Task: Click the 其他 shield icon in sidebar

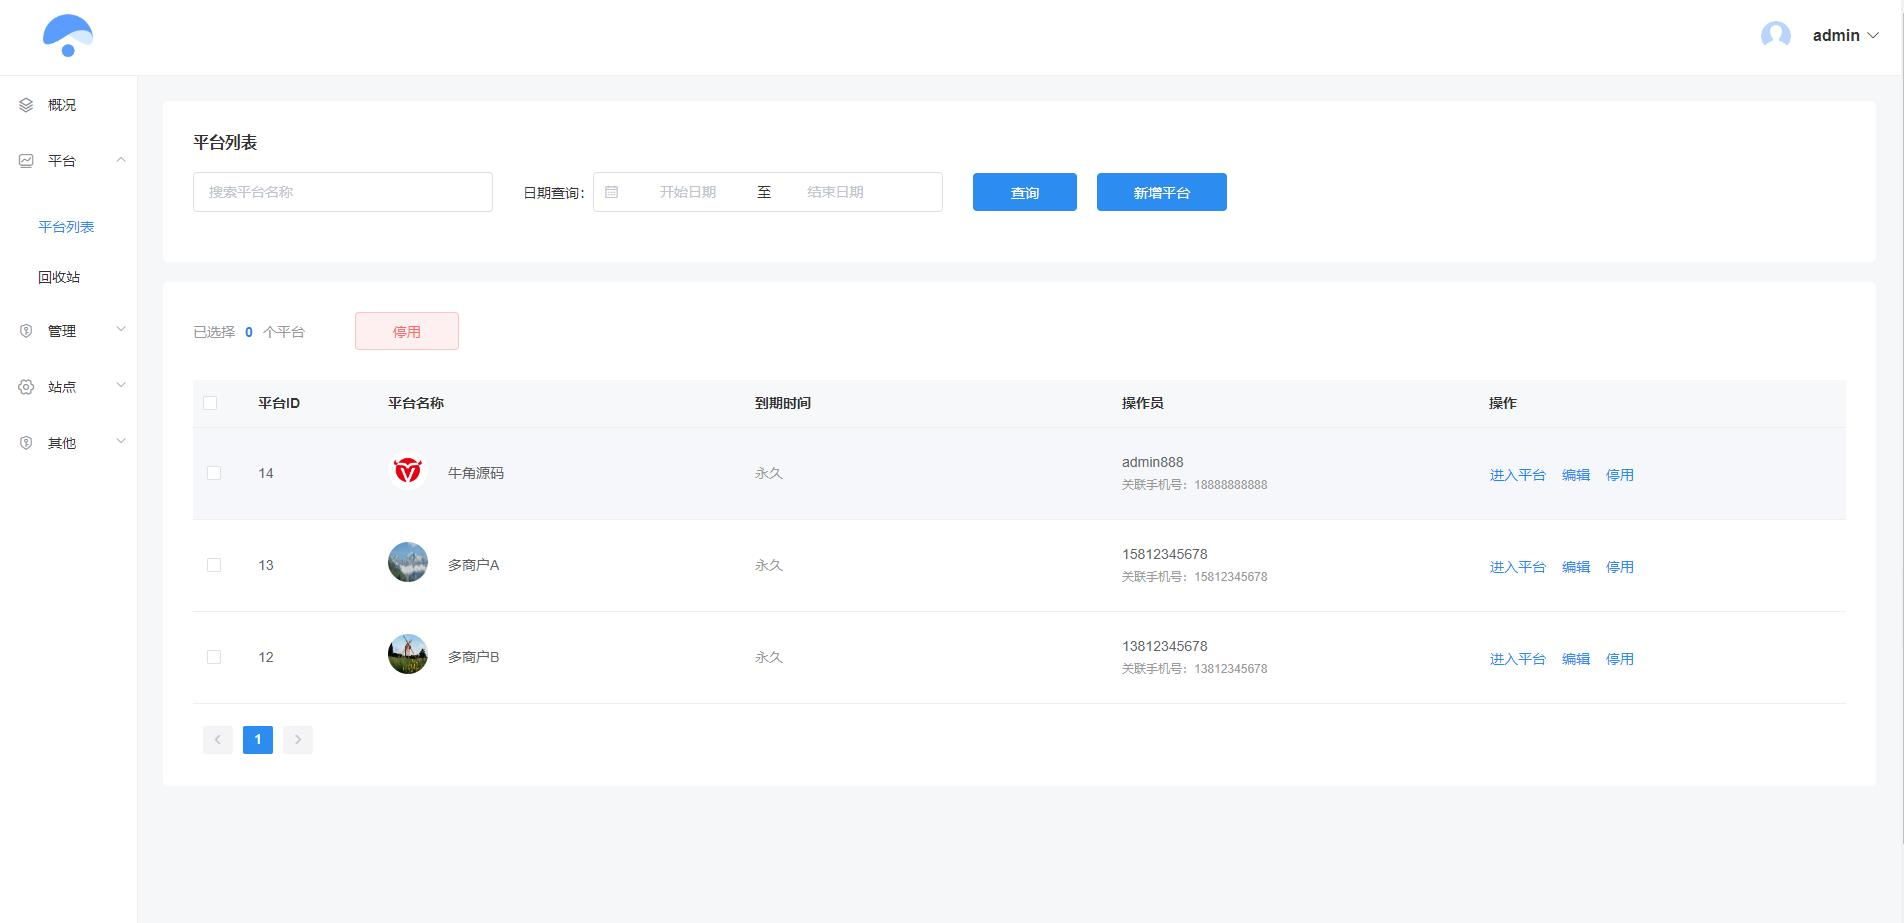Action: [26, 443]
